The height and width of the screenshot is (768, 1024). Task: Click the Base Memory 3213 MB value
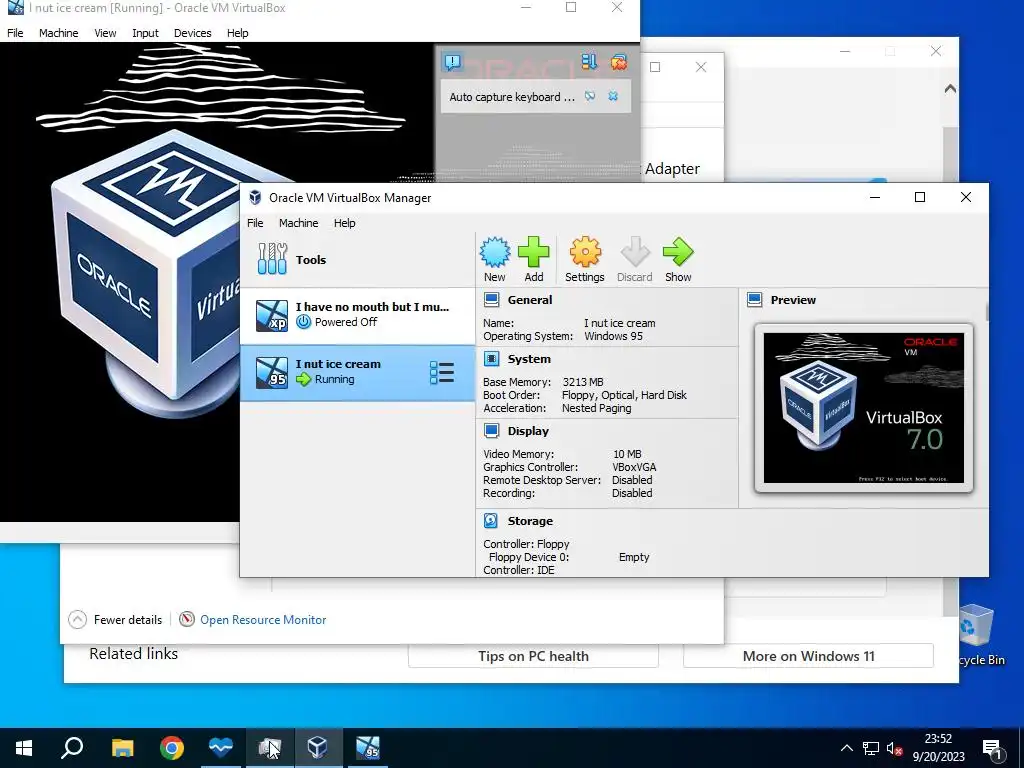(x=583, y=382)
